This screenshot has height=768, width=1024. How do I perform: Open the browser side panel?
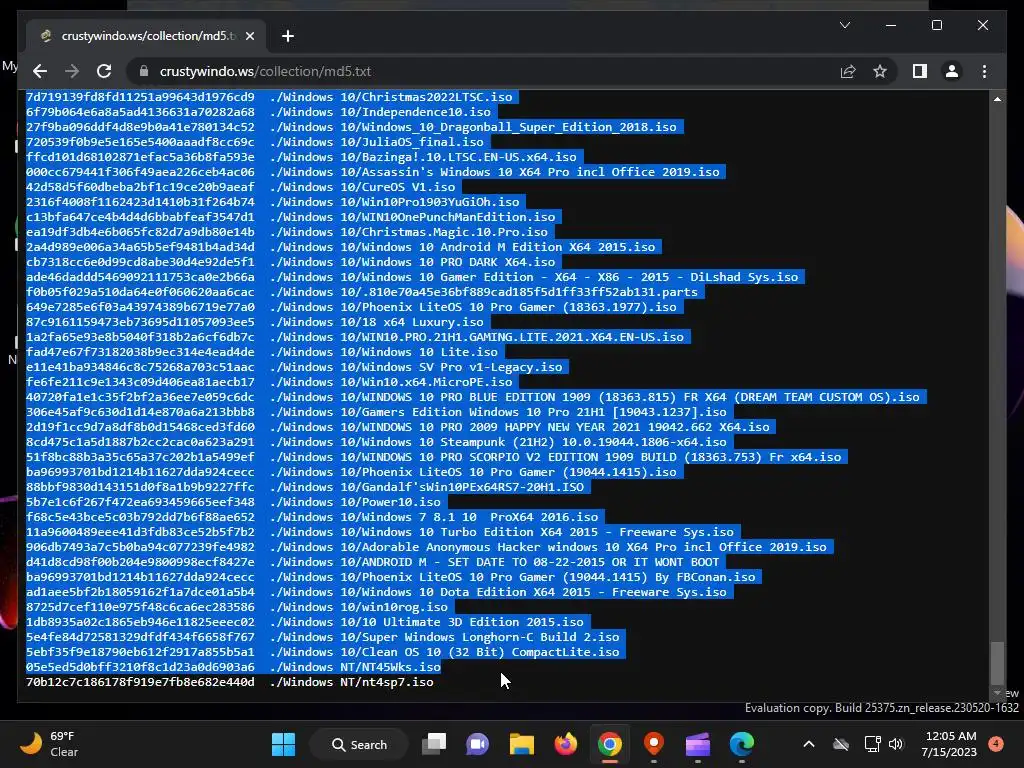(920, 71)
